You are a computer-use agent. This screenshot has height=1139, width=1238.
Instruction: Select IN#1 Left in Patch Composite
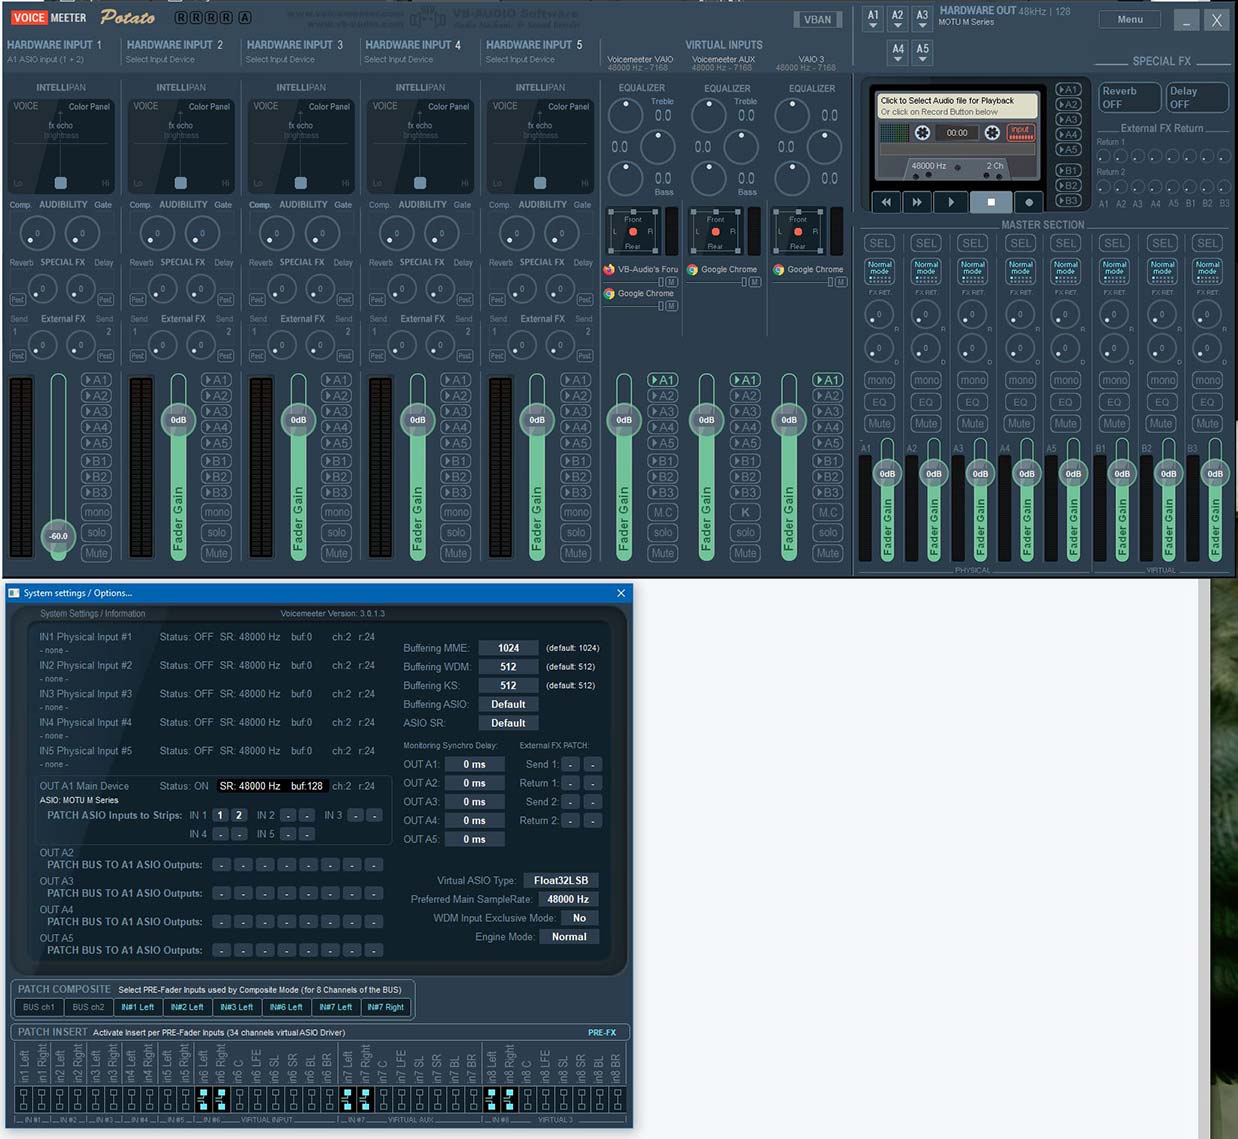pyautogui.click(x=138, y=1007)
